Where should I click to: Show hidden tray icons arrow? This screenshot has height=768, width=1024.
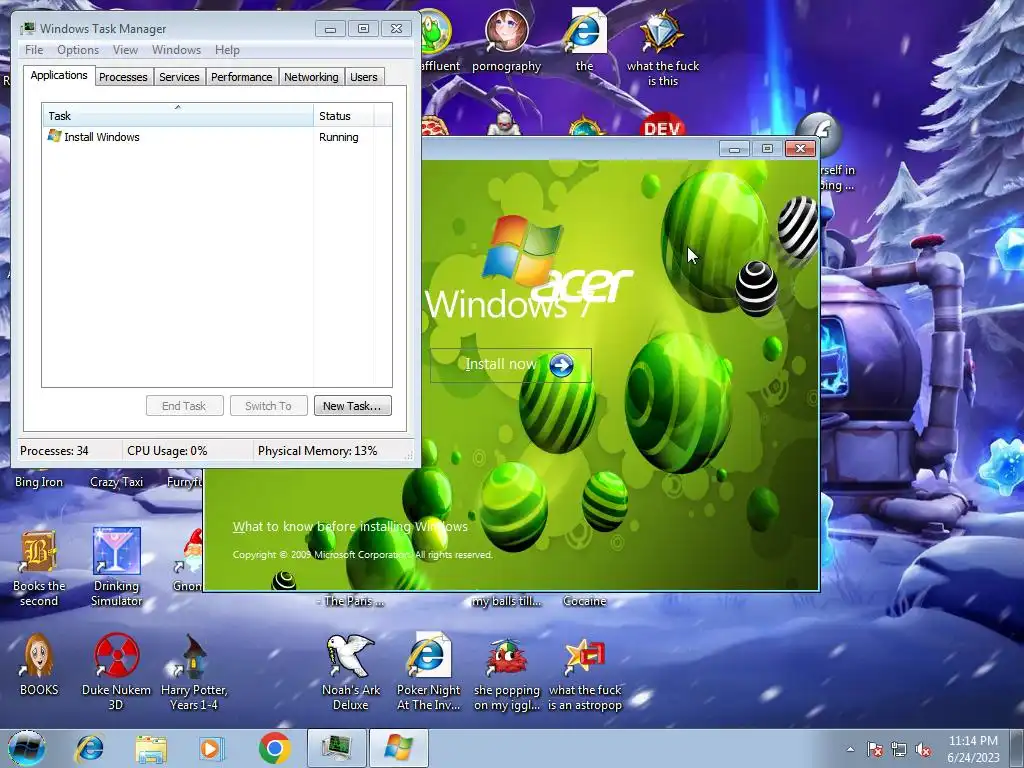[850, 749]
